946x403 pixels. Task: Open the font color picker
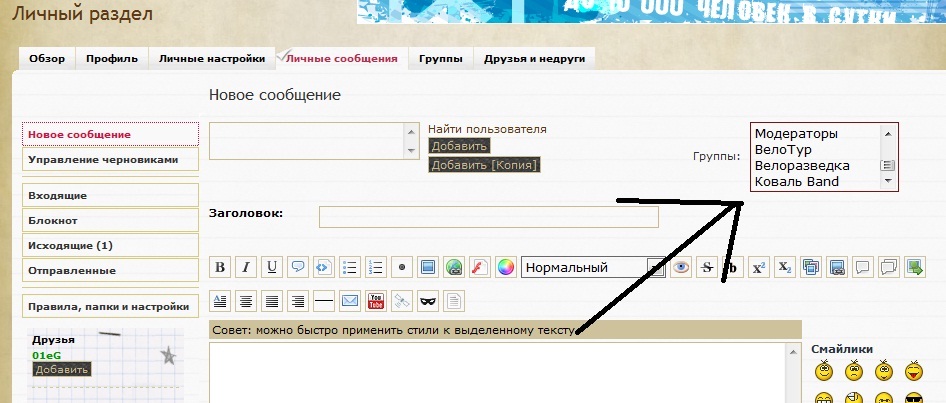coord(506,267)
